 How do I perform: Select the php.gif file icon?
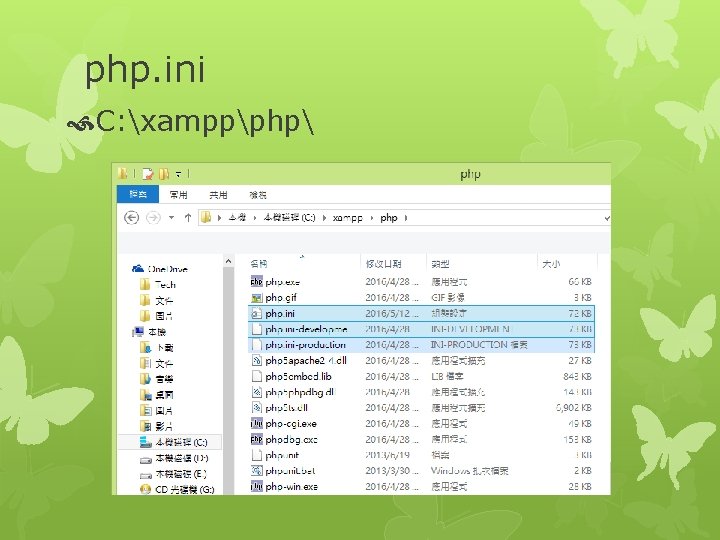pos(256,298)
